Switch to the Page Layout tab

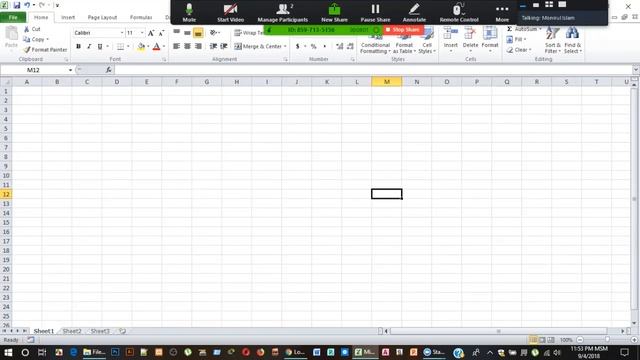102,17
